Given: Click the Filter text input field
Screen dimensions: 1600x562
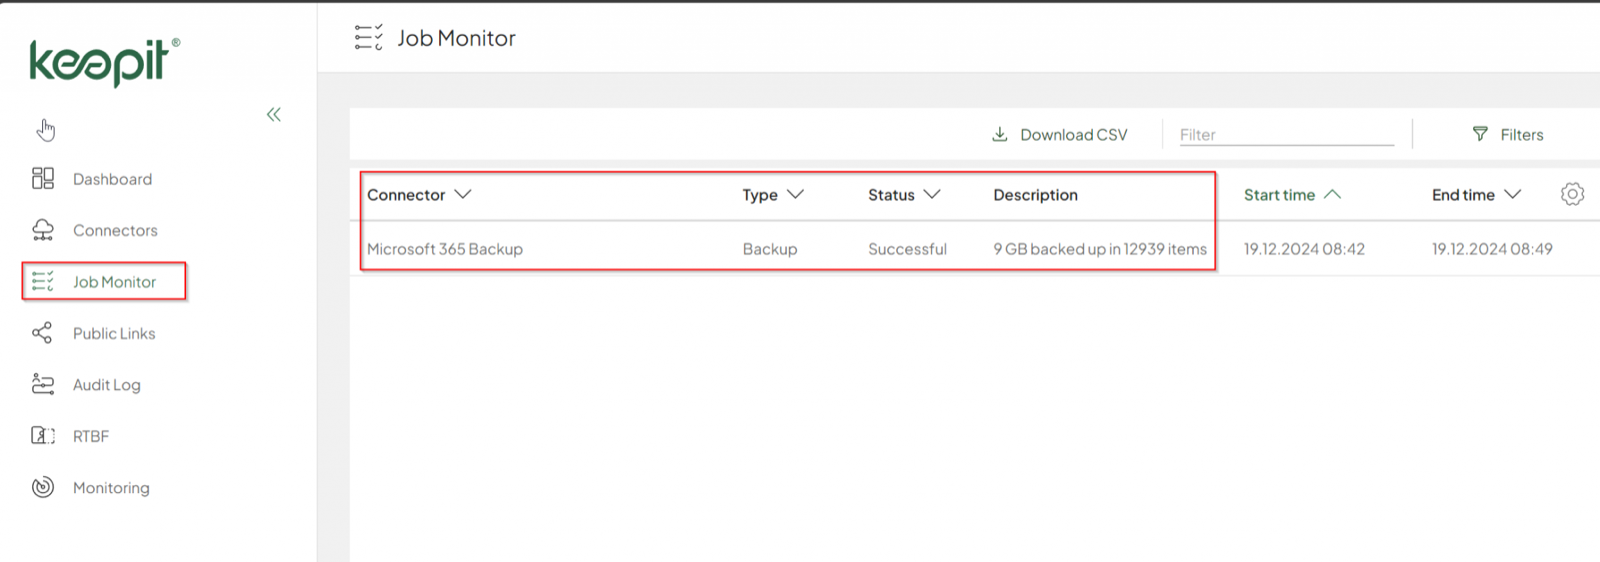Looking at the screenshot, I should click(1286, 134).
